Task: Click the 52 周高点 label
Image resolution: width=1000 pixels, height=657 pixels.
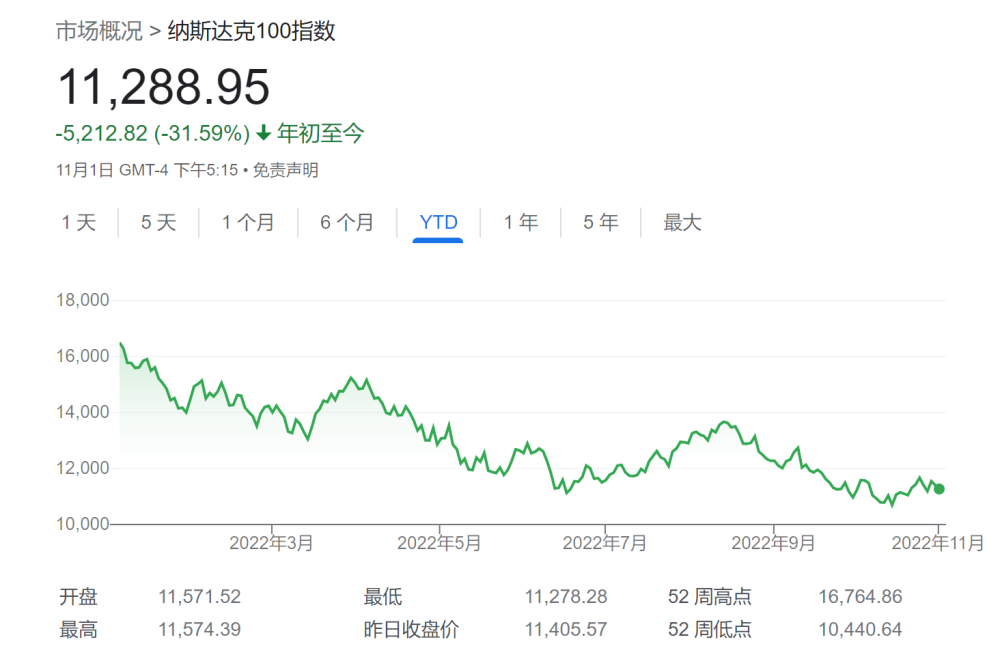Action: coord(710,597)
